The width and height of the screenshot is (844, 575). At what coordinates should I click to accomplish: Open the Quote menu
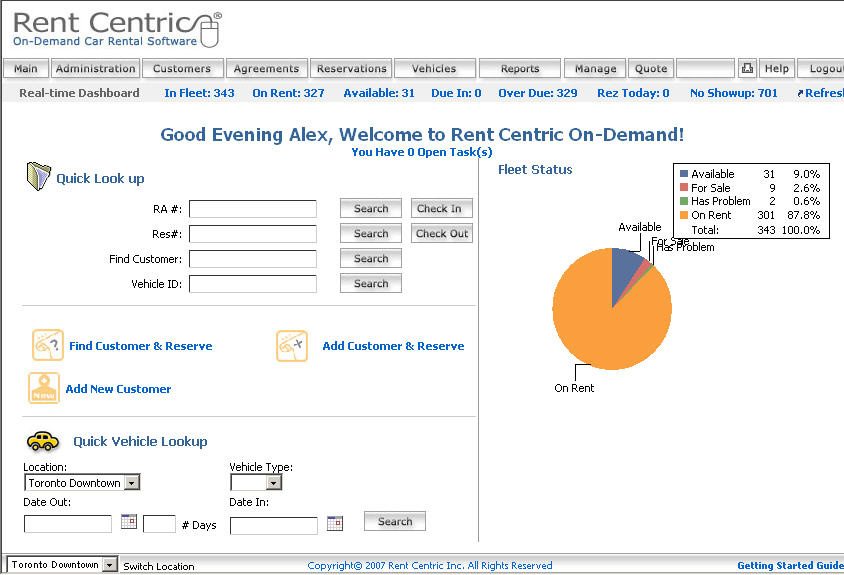point(651,68)
